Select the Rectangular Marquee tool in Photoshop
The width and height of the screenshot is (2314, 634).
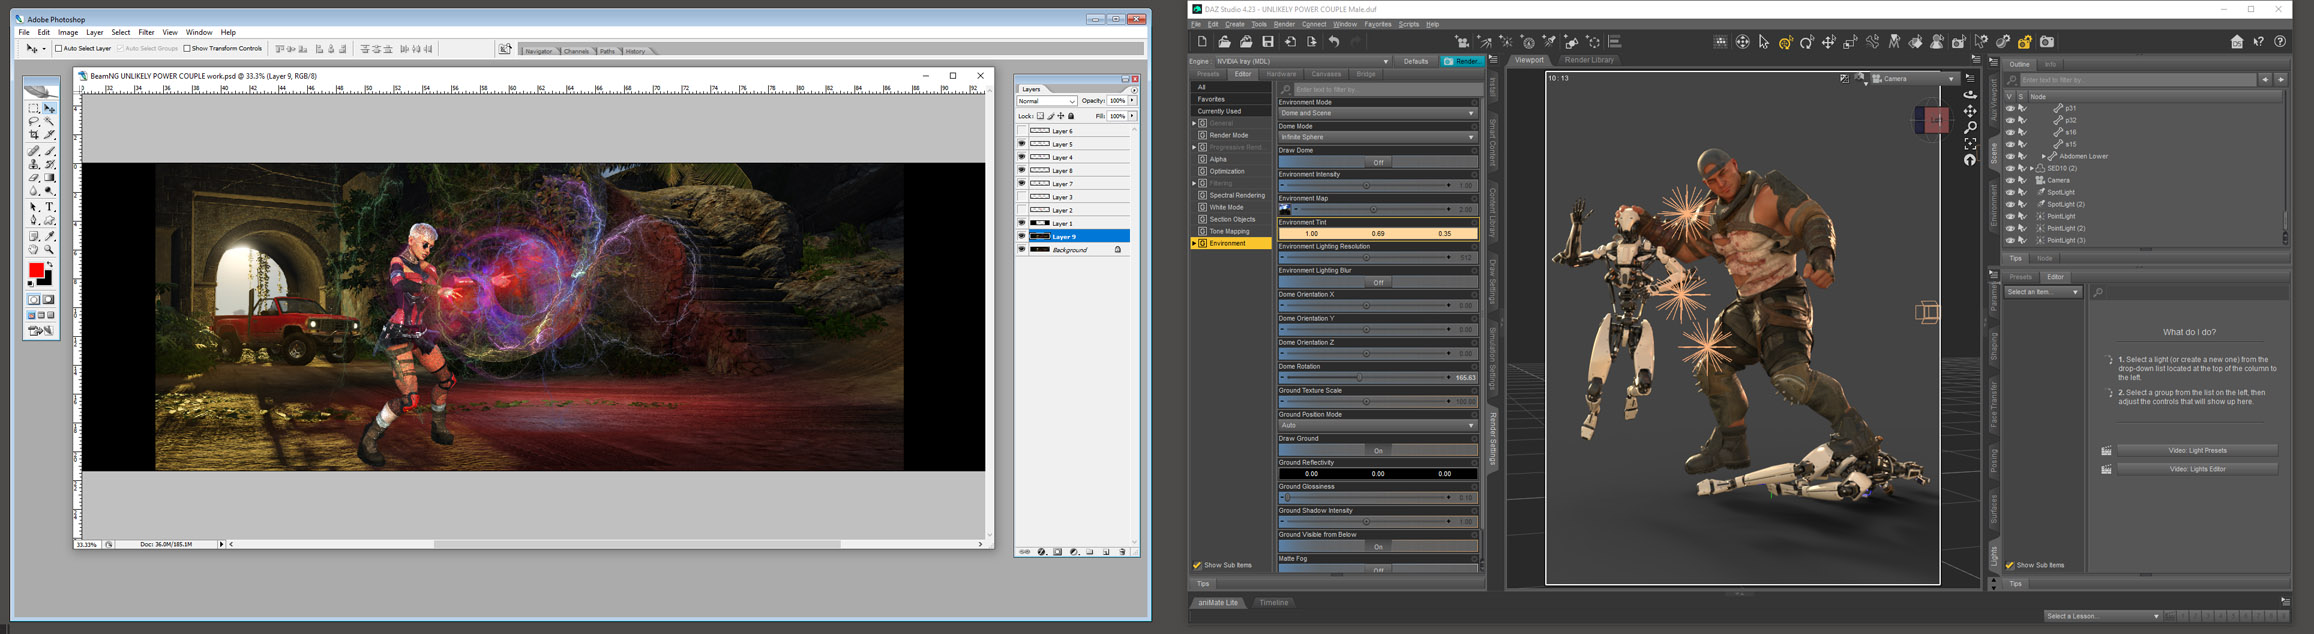[x=33, y=107]
